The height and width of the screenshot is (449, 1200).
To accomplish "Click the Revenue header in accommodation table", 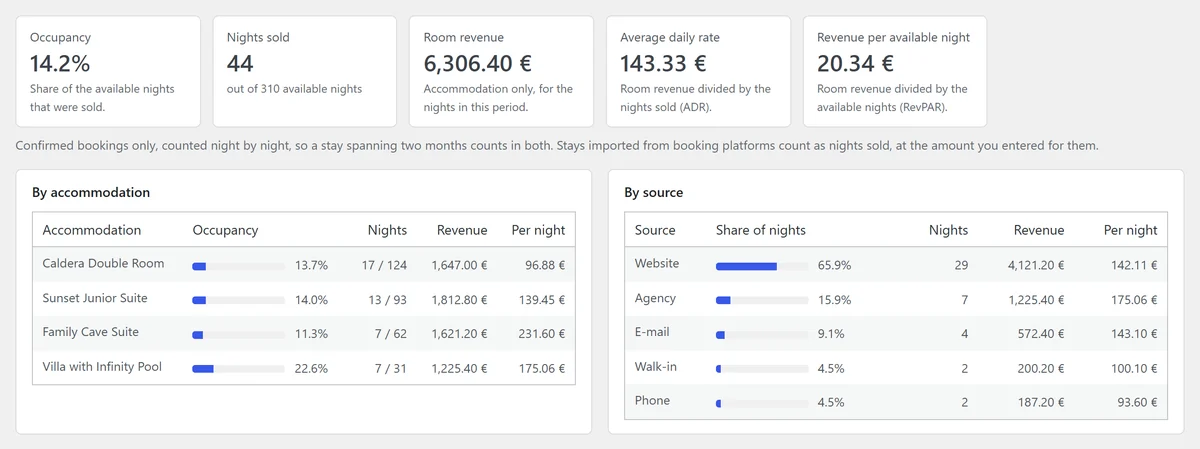I will coord(462,230).
